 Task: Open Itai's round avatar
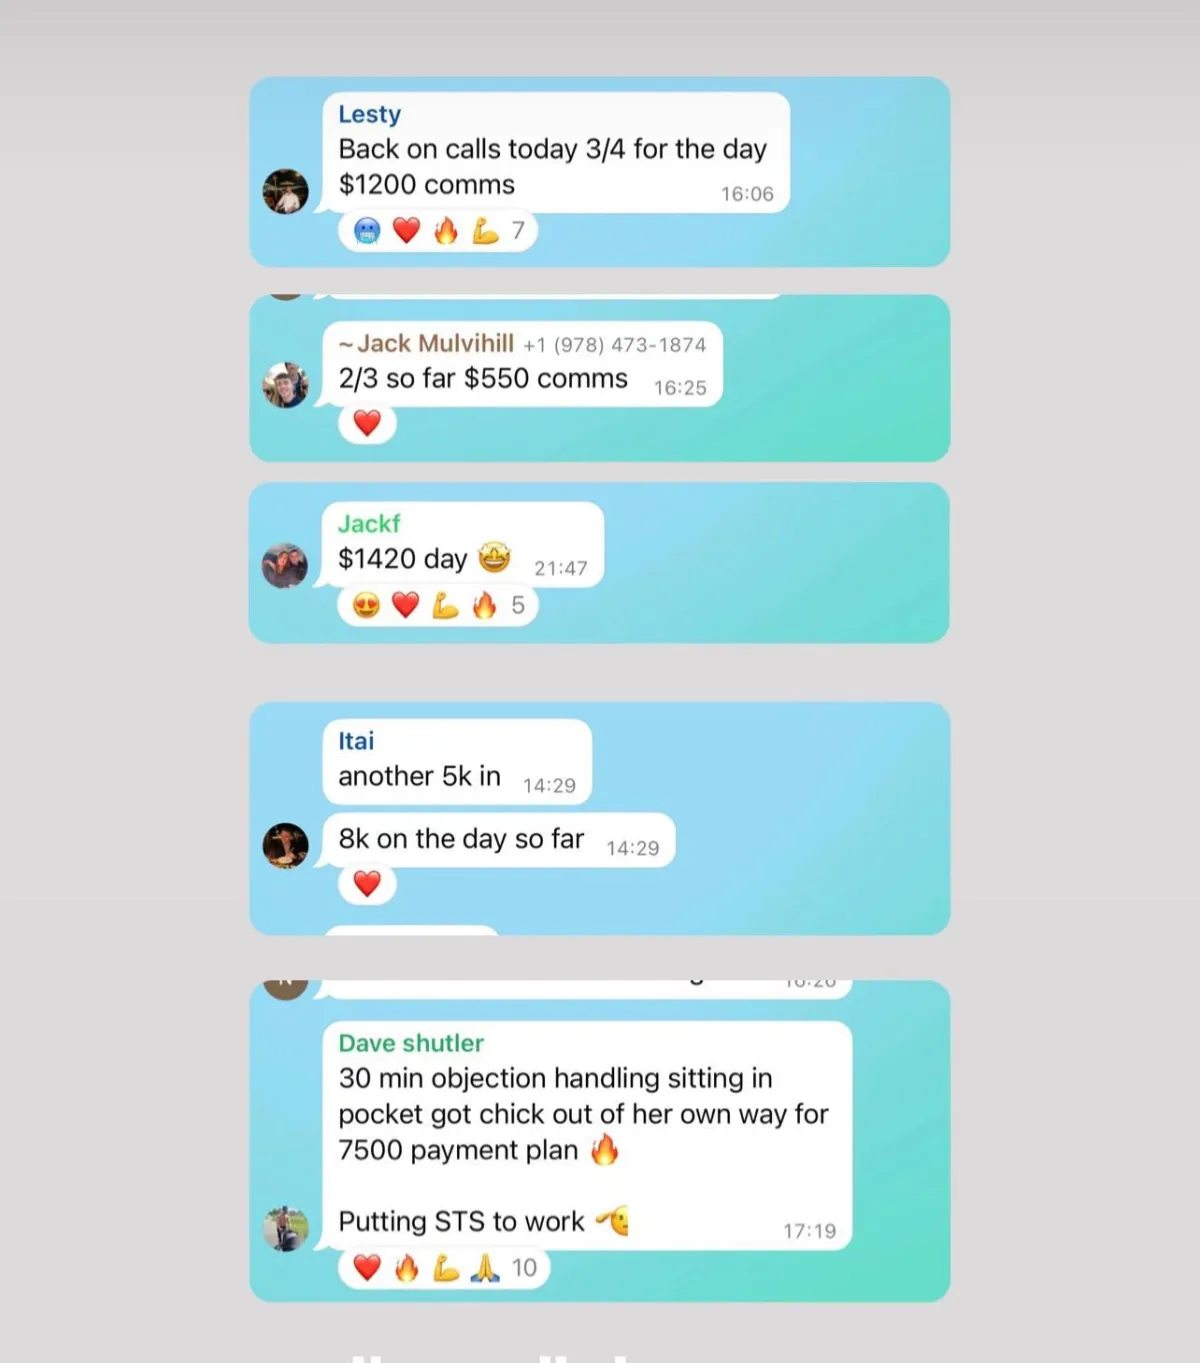pyautogui.click(x=286, y=846)
